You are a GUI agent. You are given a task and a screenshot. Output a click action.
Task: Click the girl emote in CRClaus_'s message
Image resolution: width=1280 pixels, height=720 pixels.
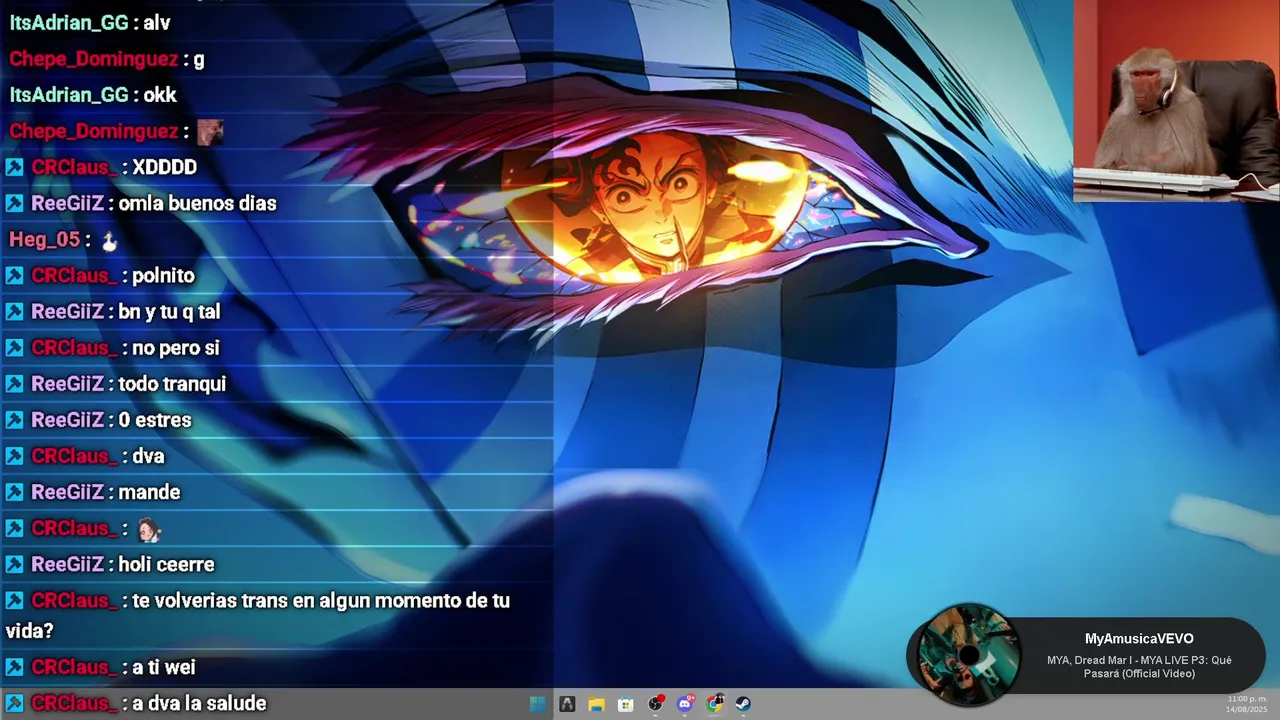(149, 528)
